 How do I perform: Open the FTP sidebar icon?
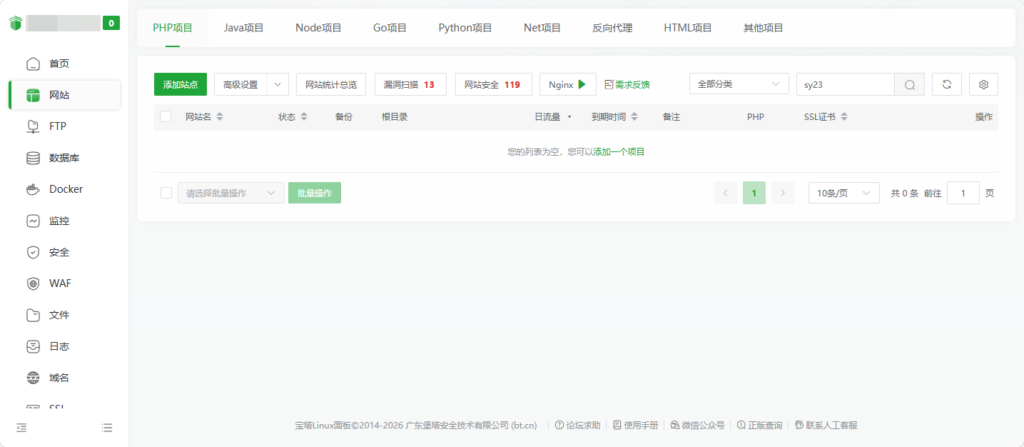[33, 127]
